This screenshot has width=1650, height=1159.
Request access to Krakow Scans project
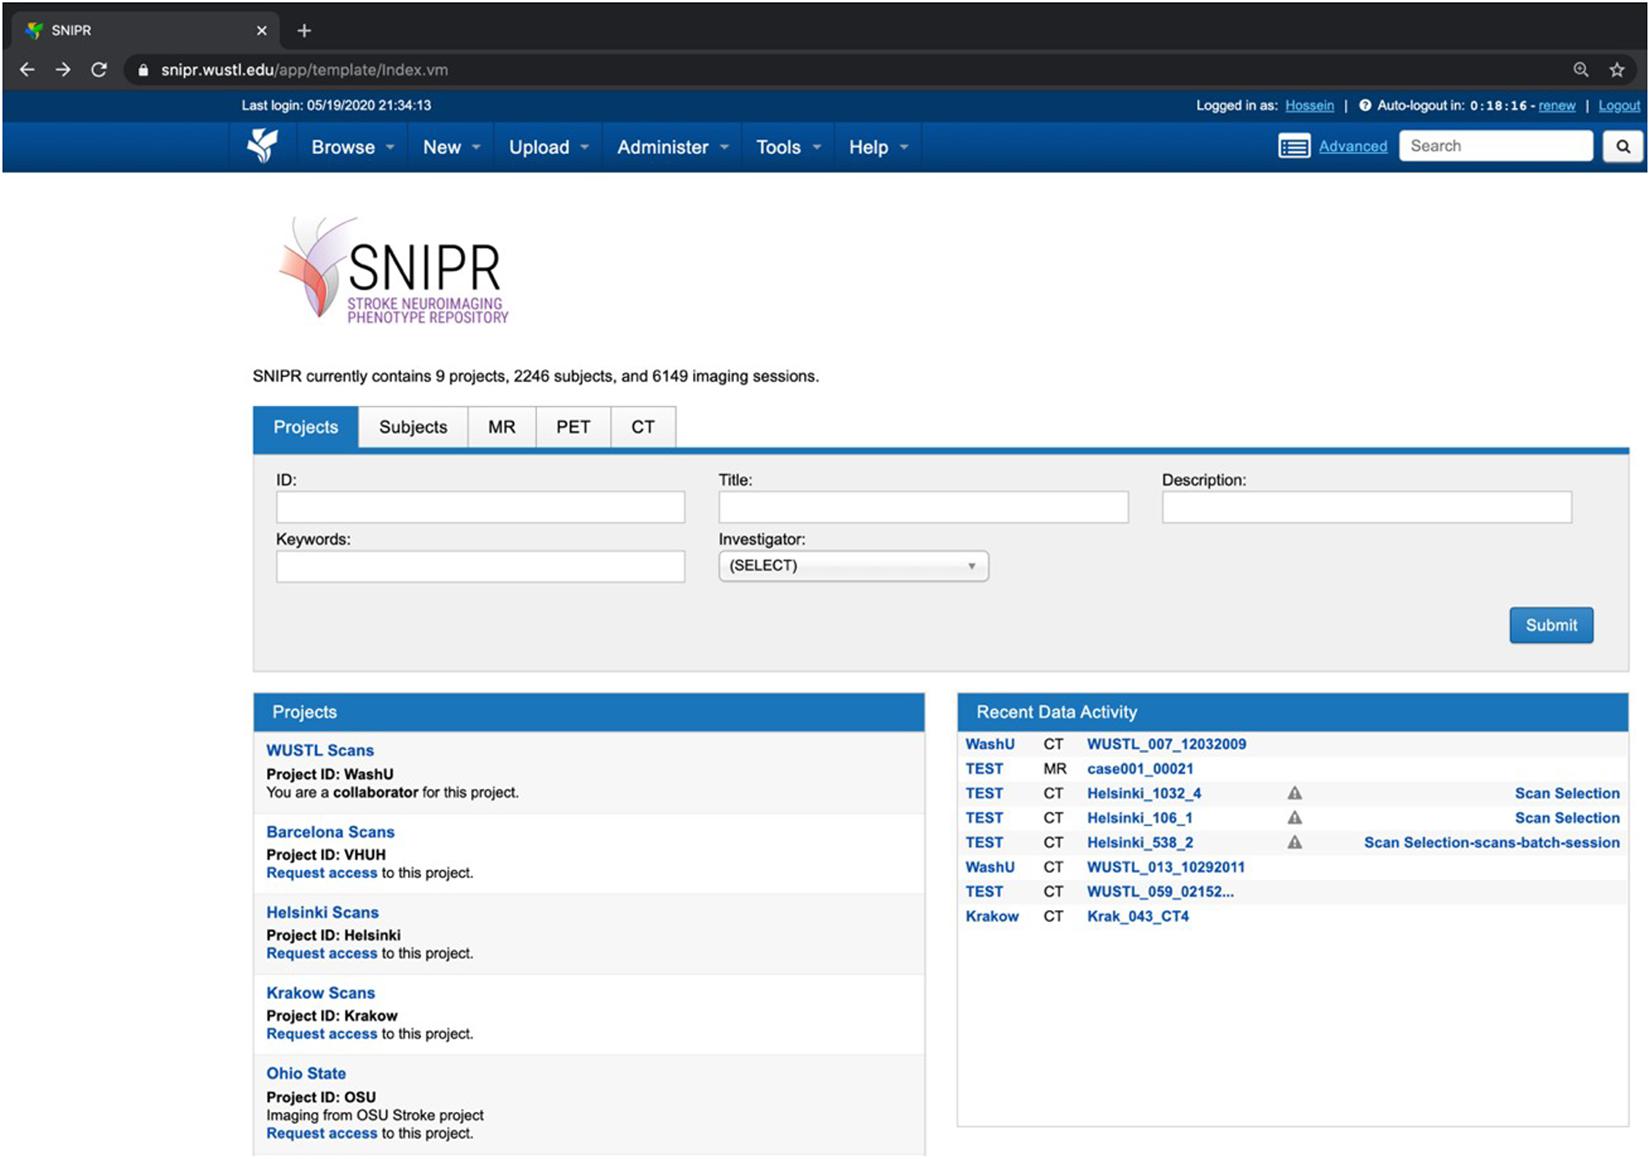pos(322,1034)
